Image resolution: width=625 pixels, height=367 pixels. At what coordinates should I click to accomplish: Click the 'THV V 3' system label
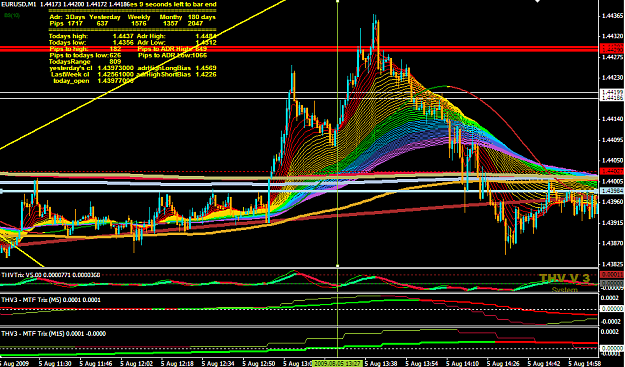pos(564,278)
